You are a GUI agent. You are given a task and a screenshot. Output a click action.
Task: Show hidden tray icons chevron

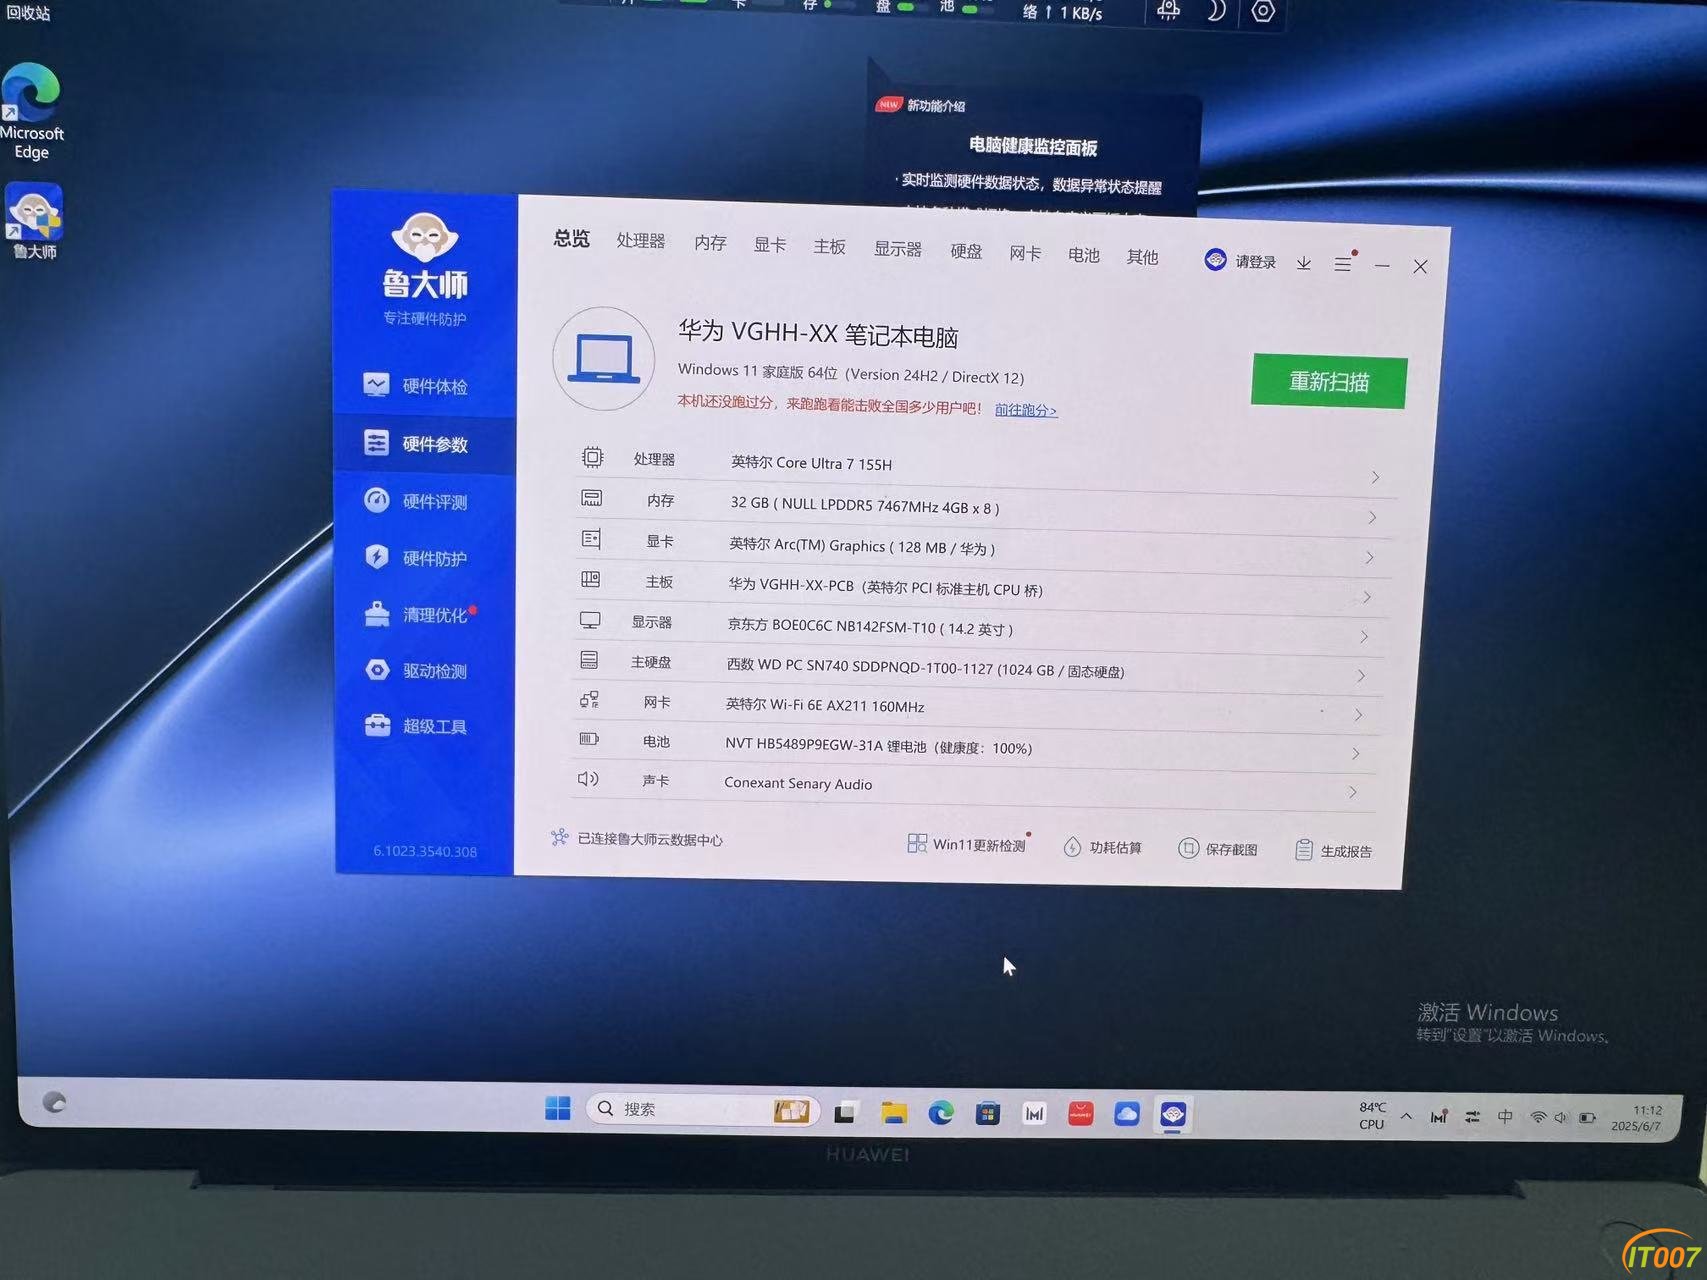click(1407, 1116)
